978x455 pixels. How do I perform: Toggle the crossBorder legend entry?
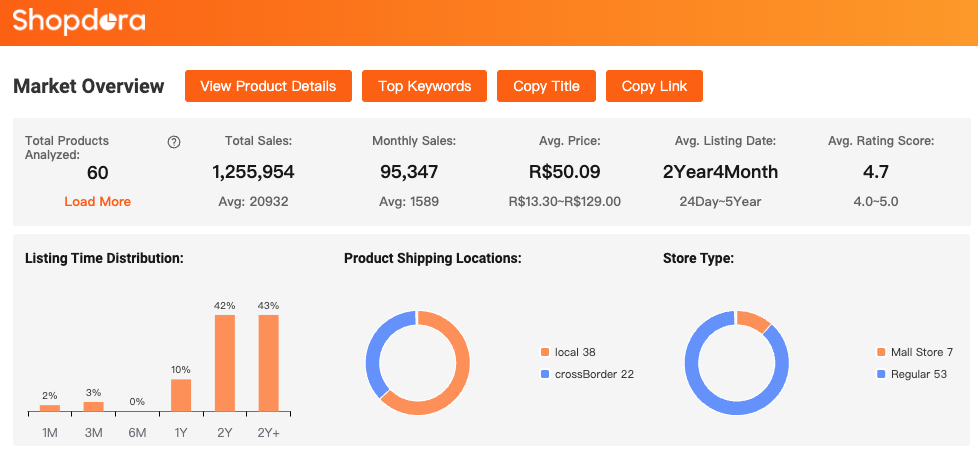(586, 374)
